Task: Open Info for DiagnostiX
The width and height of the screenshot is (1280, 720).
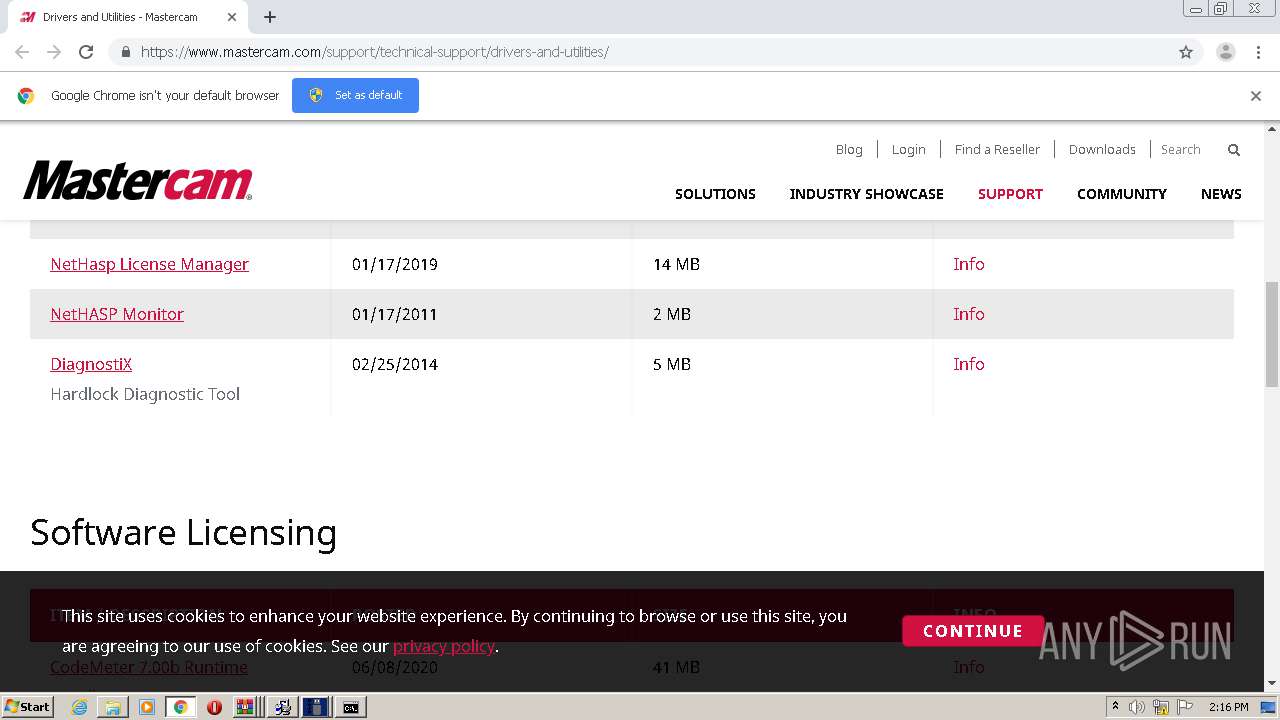Action: (x=969, y=364)
